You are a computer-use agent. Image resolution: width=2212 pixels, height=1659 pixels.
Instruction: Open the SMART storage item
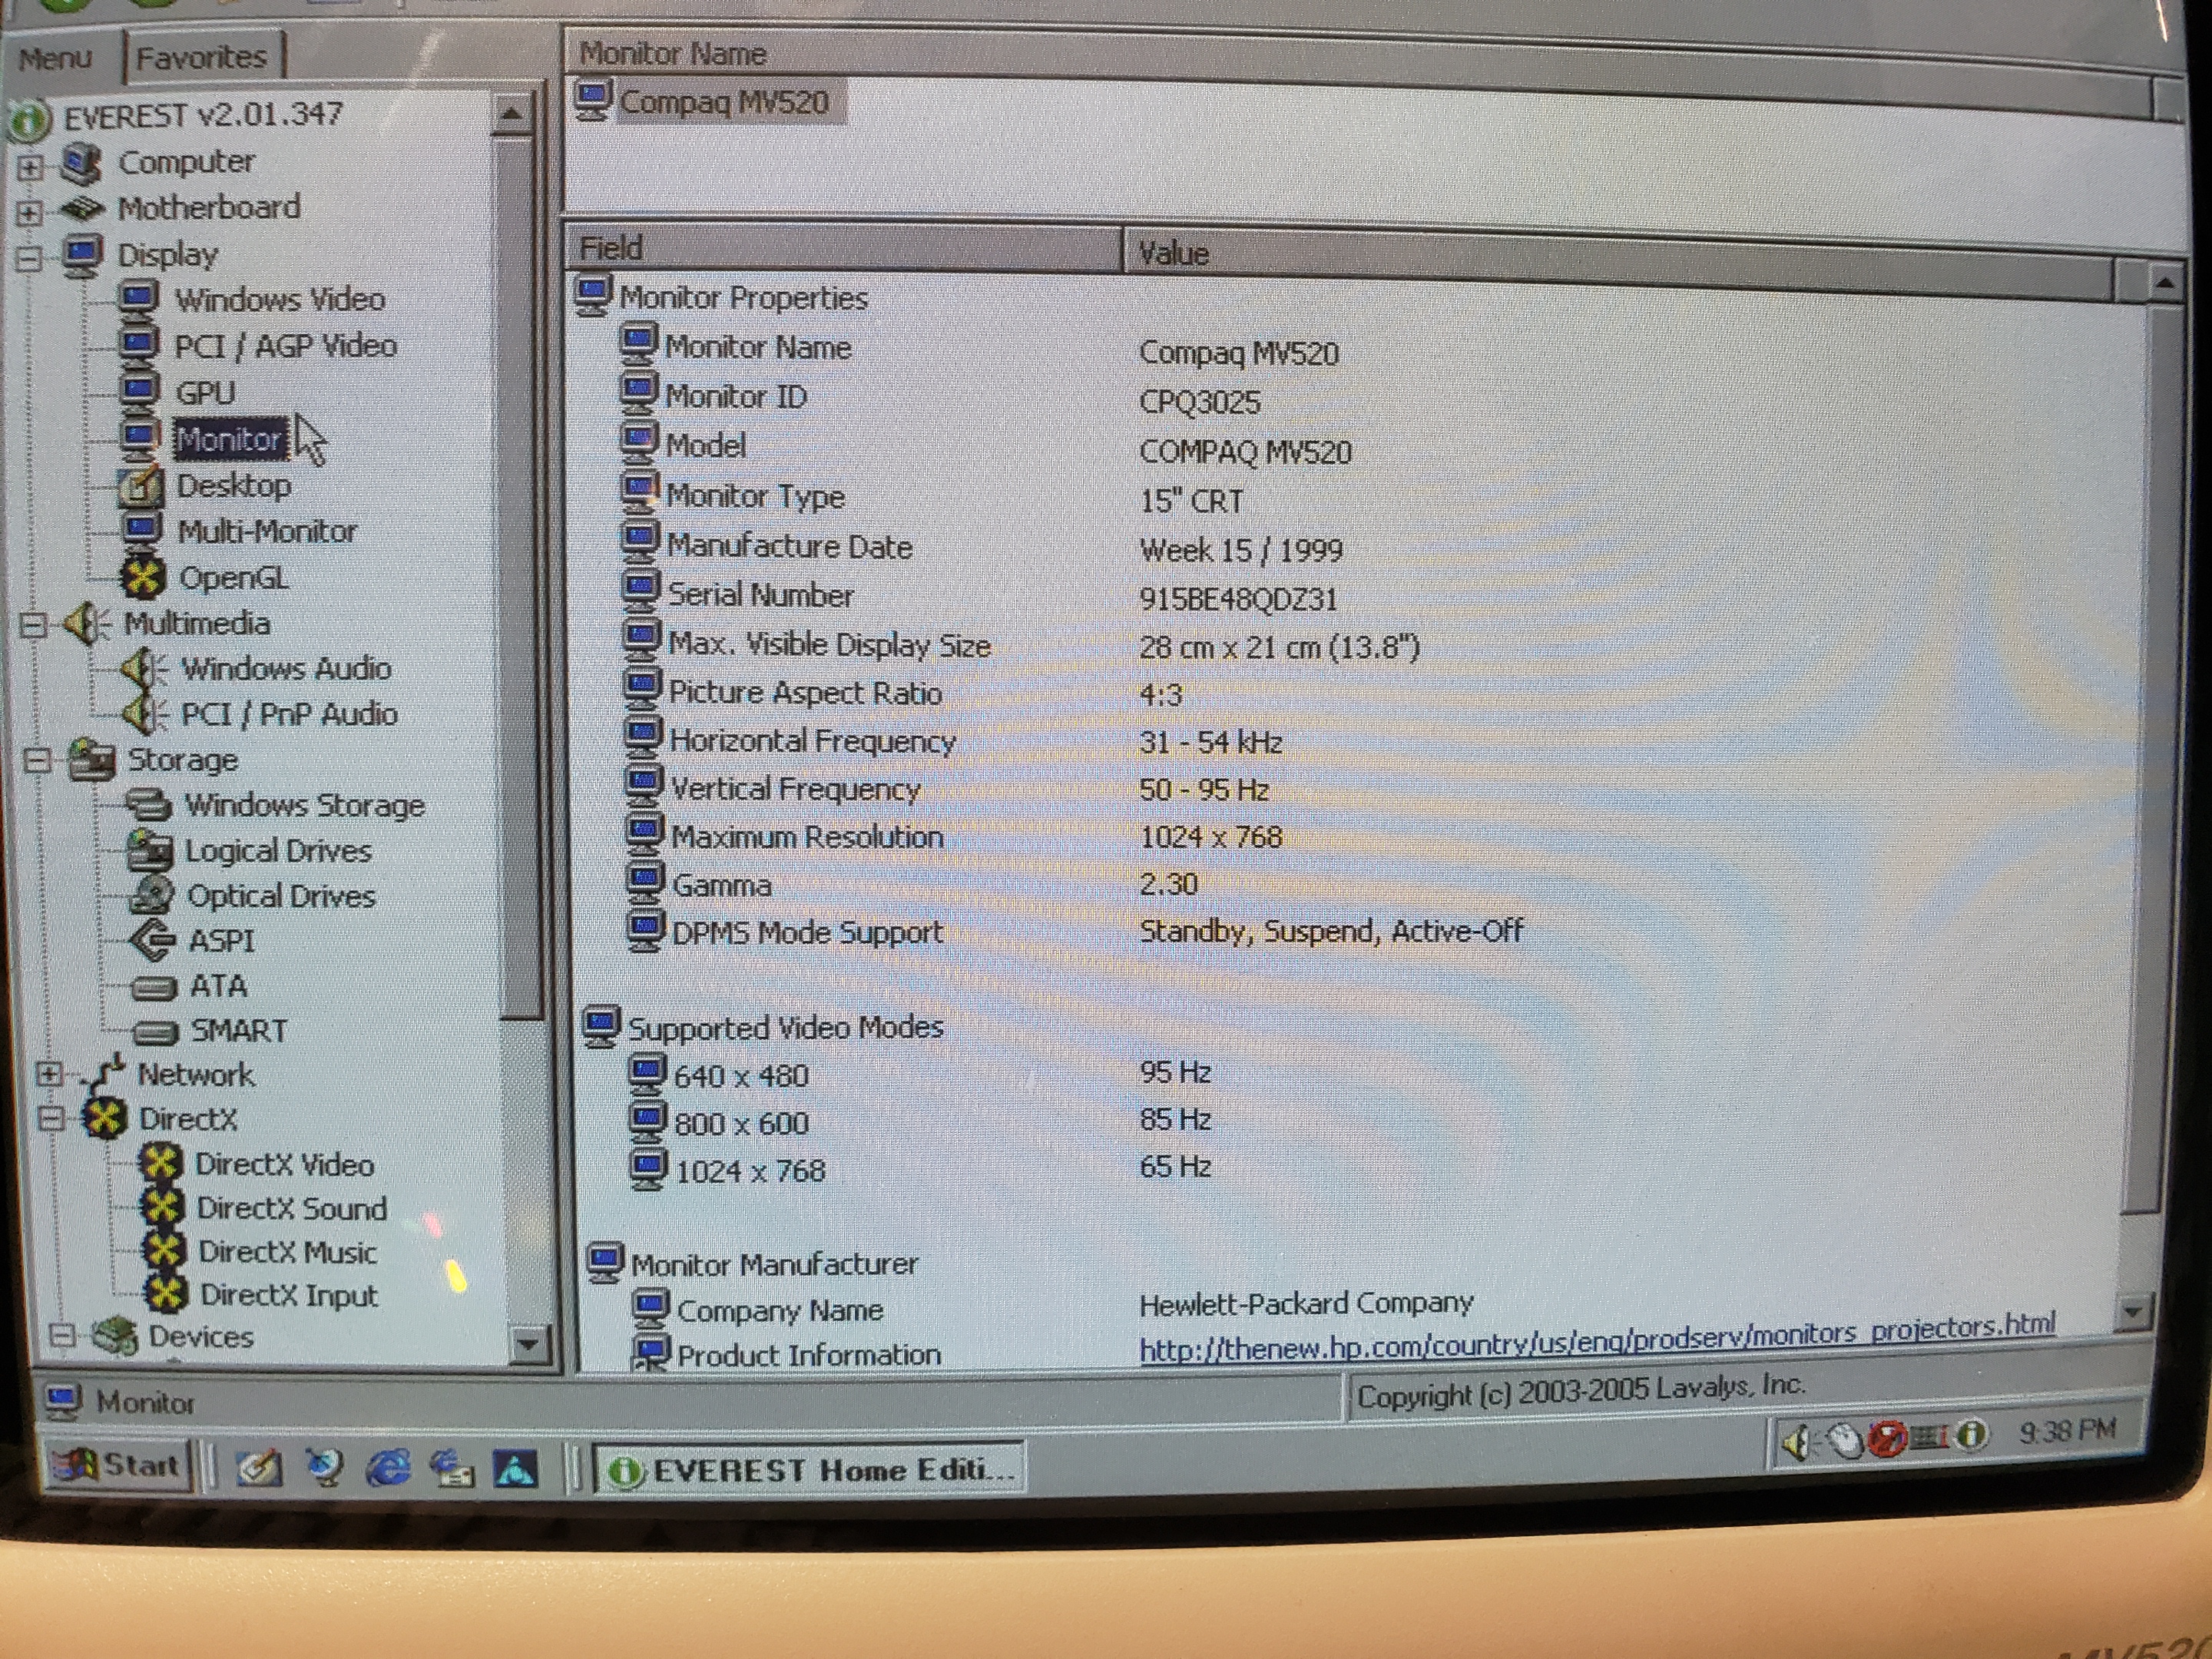point(238,1030)
